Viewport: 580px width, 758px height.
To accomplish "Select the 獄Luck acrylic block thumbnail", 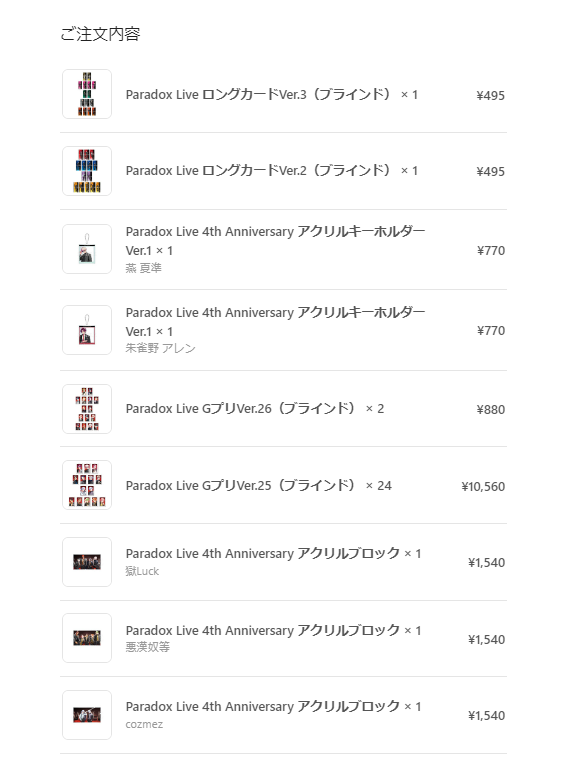I will pyautogui.click(x=87, y=562).
